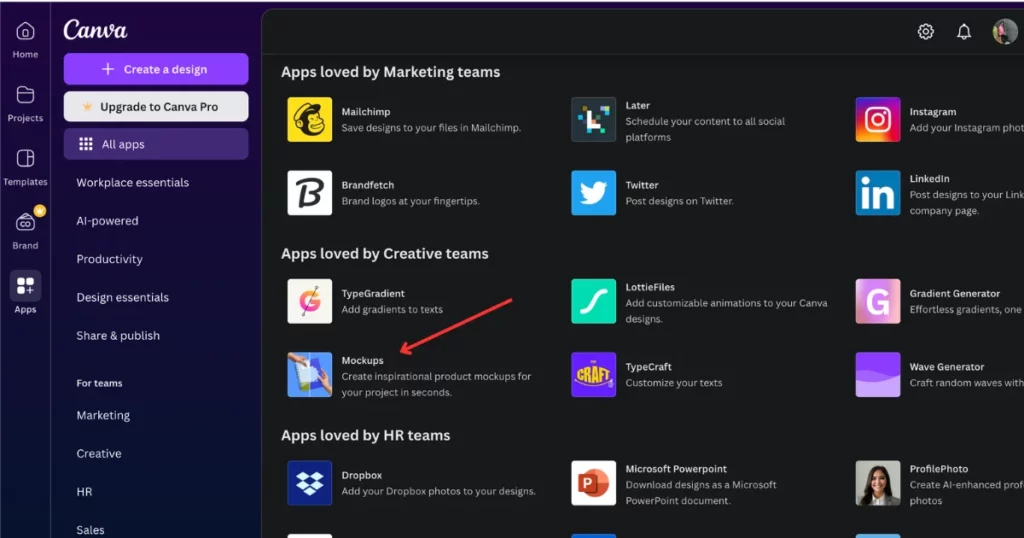Open Sales under For teams

tap(90, 530)
